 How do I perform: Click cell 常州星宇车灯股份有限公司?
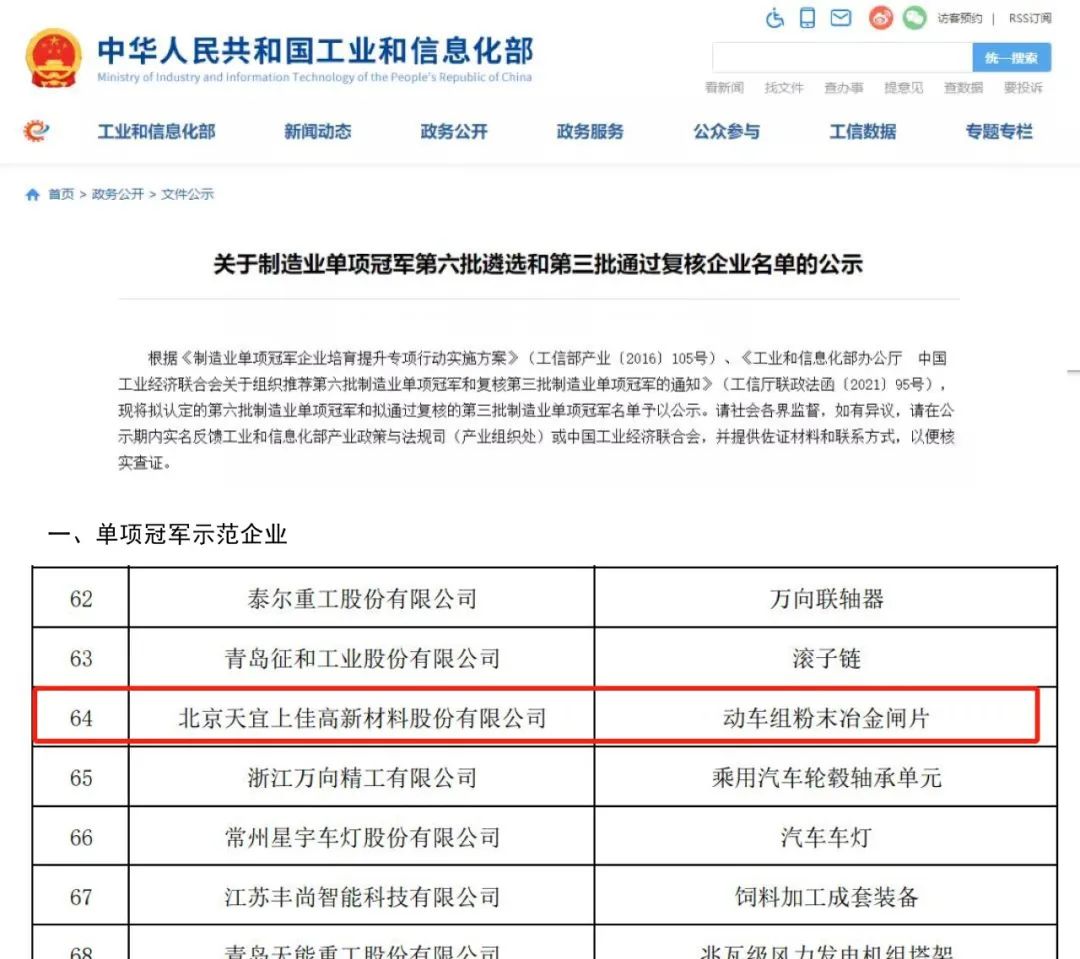pos(362,837)
